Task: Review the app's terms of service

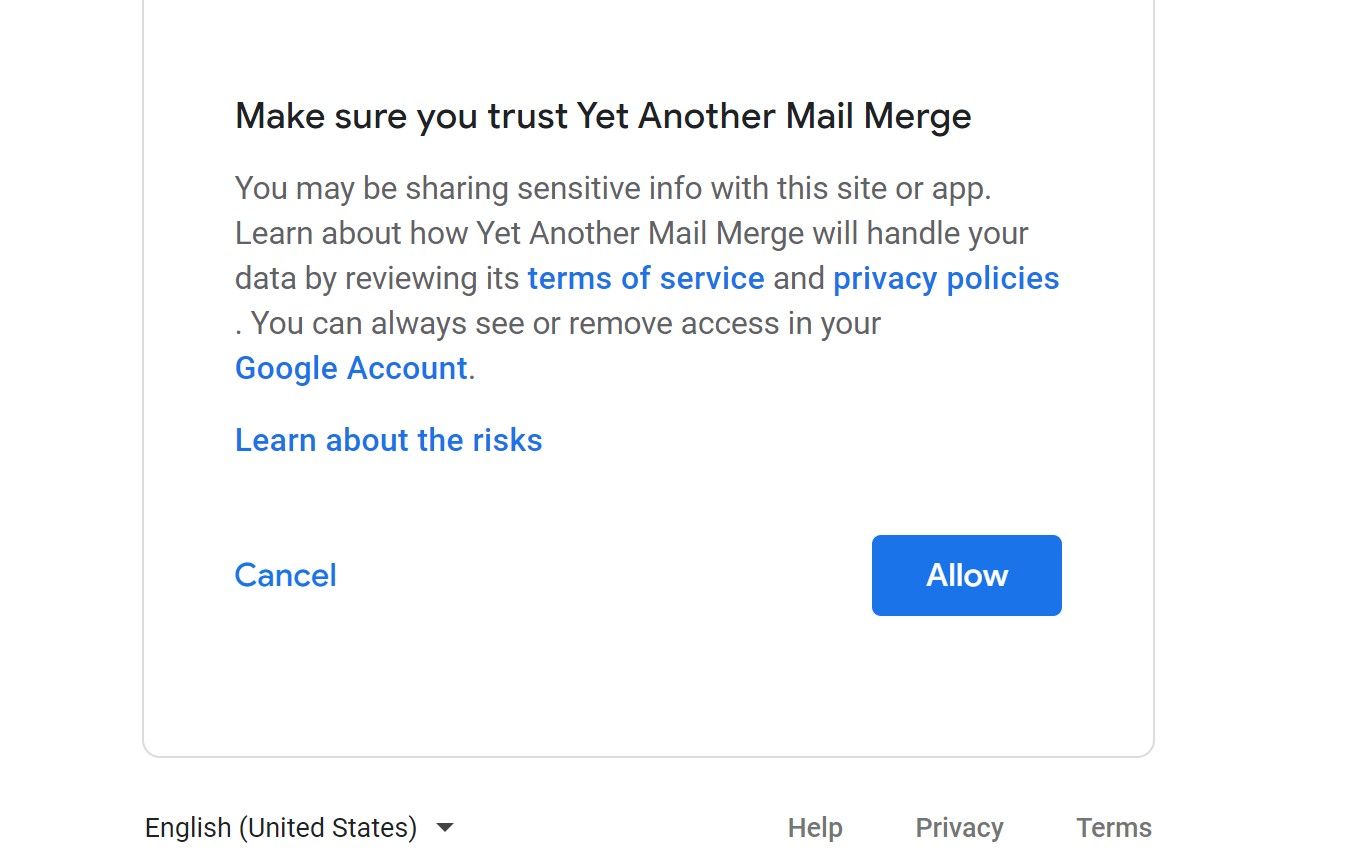Action: tap(645, 278)
